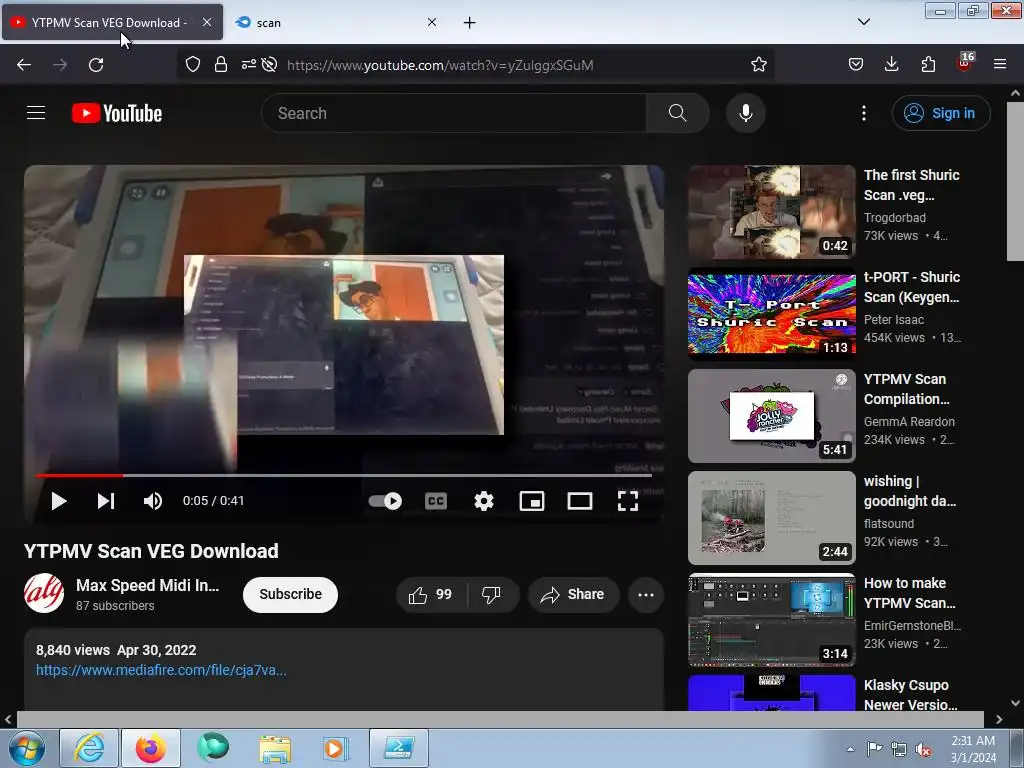1024x768 pixels.
Task: Click the address bar URL
Action: [440, 65]
